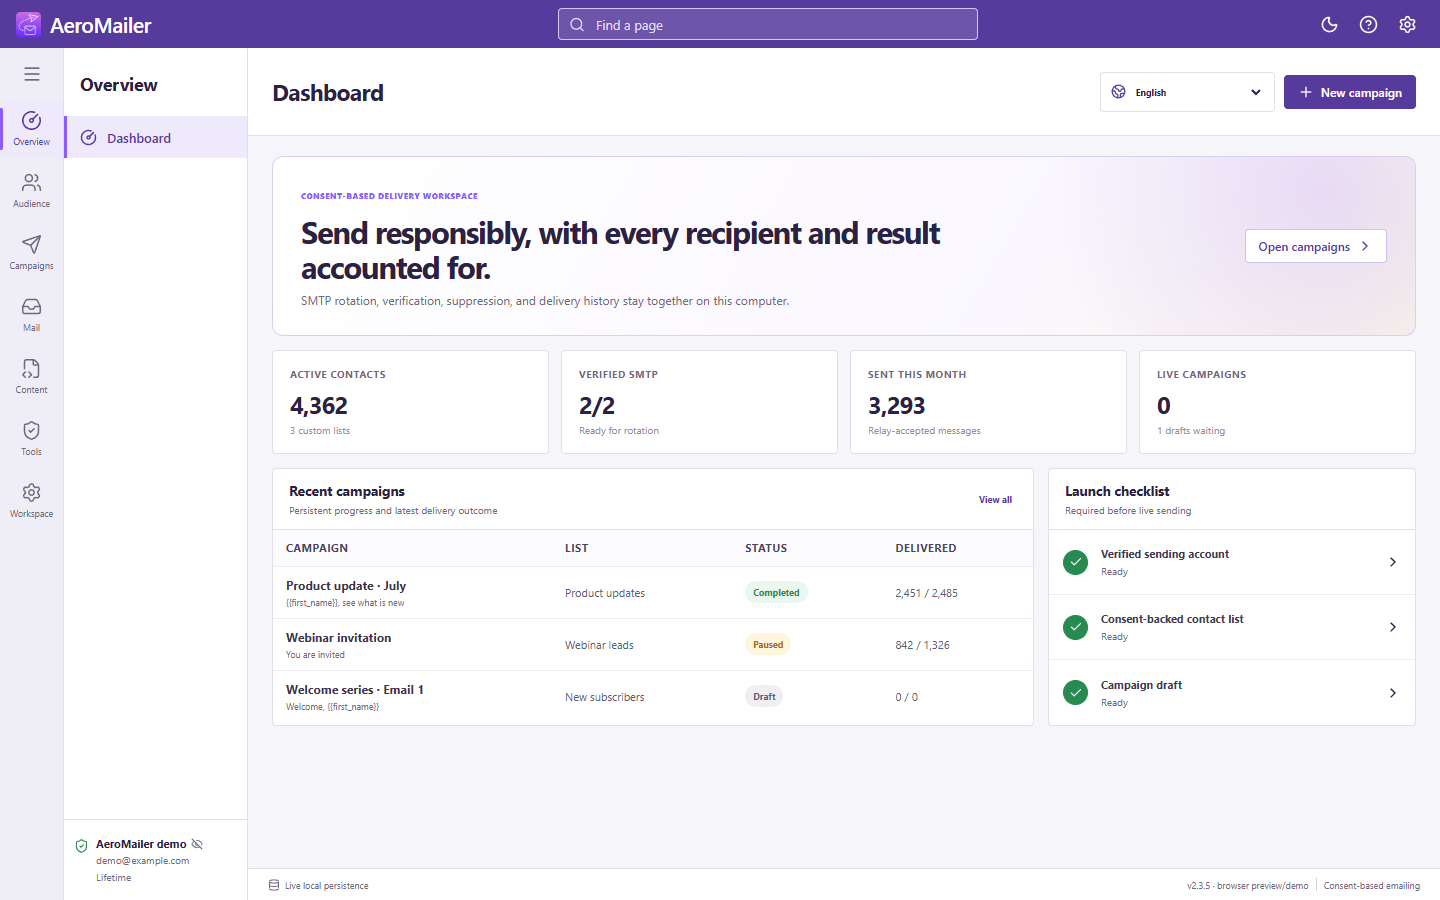Focus the Find a page search field
Viewport: 1440px width, 900px height.
coord(768,25)
